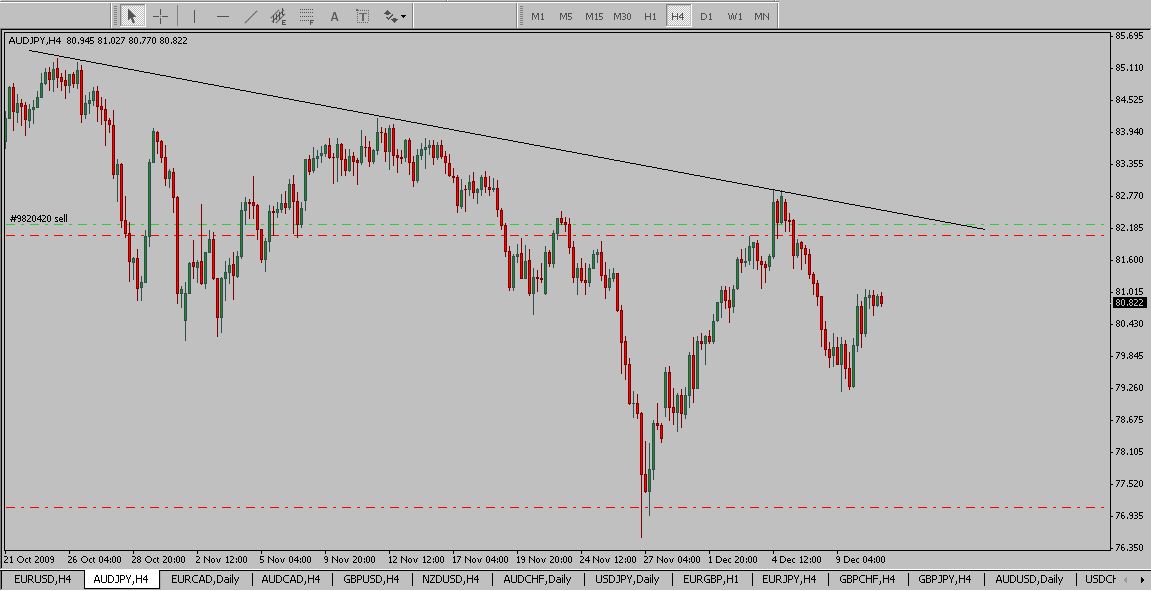Open the USDJPY,Daily chart tab

pyautogui.click(x=627, y=579)
